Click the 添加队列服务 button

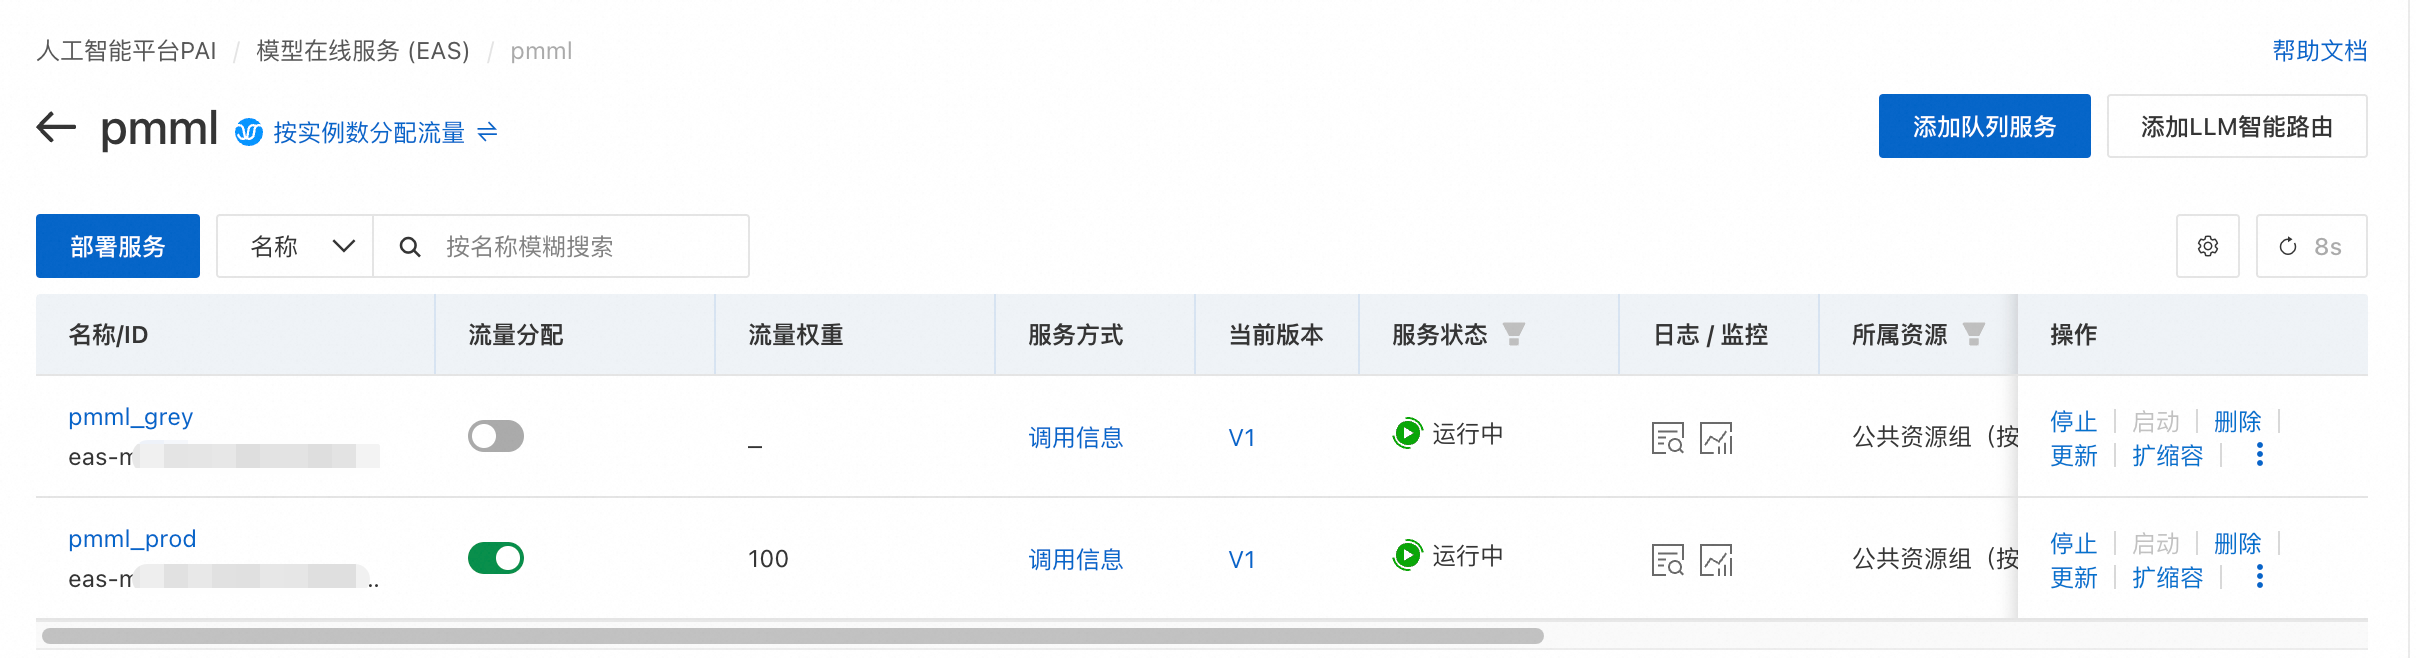1984,126
